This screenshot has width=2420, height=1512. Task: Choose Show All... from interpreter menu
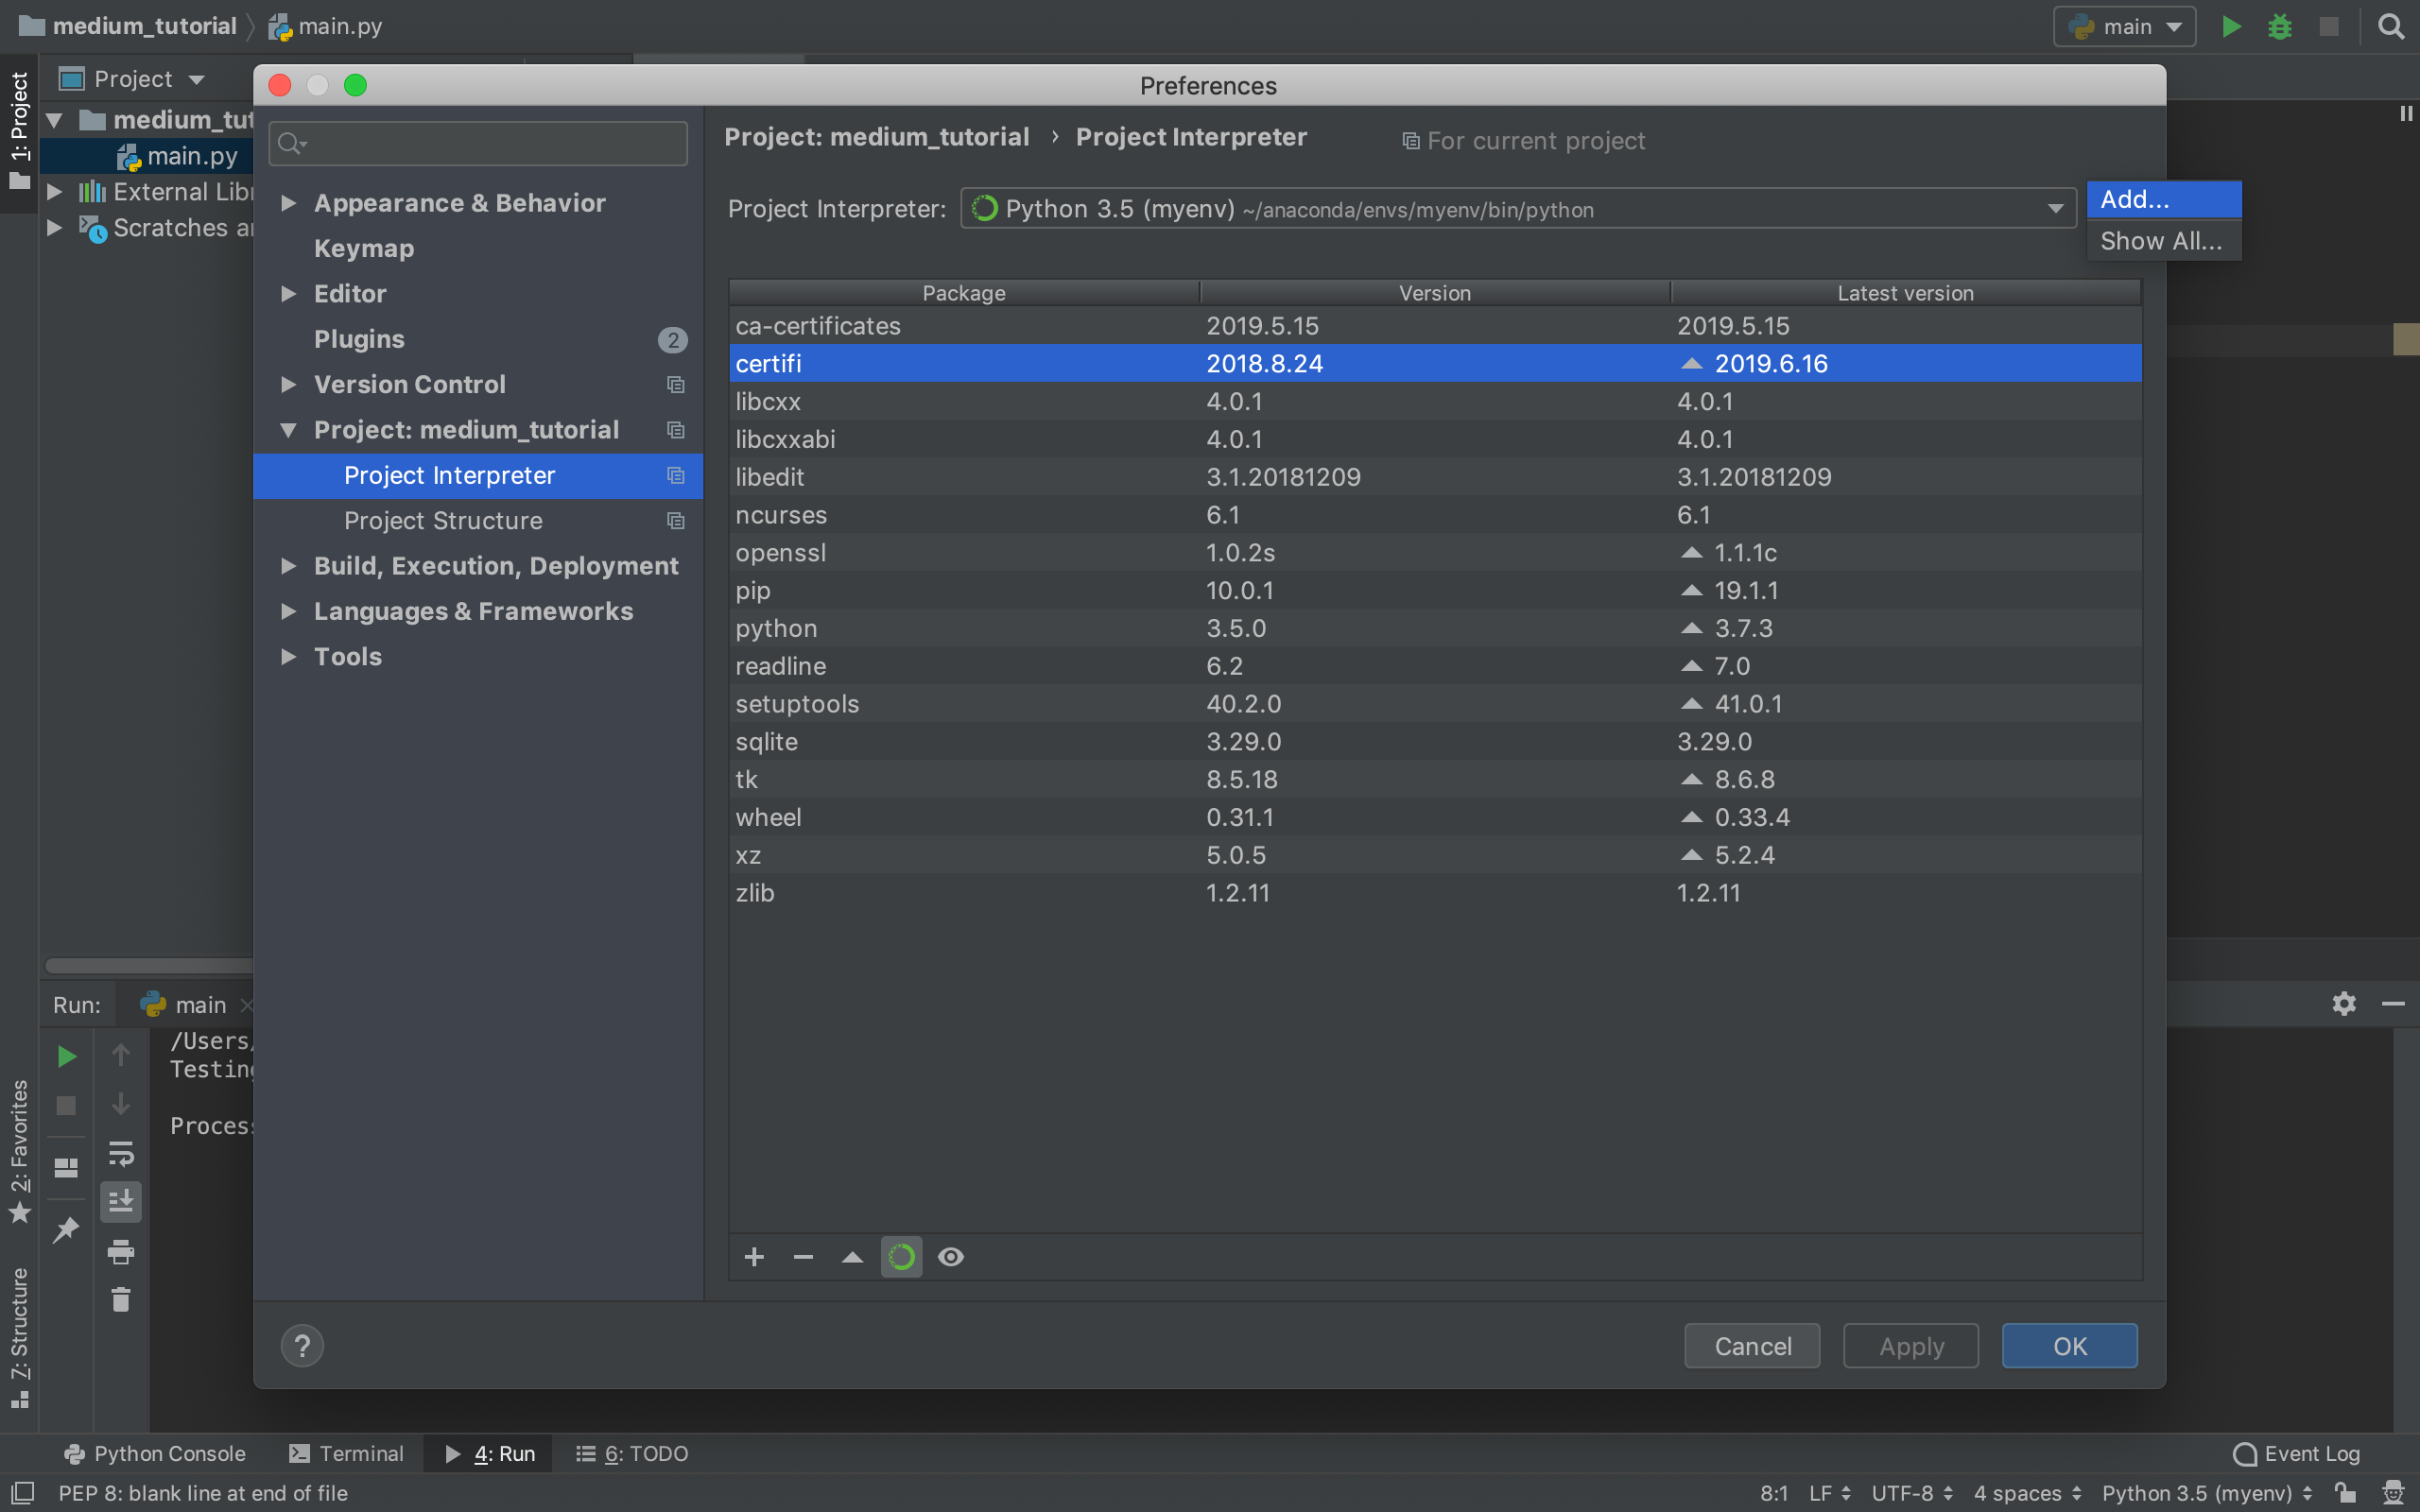tap(2164, 241)
